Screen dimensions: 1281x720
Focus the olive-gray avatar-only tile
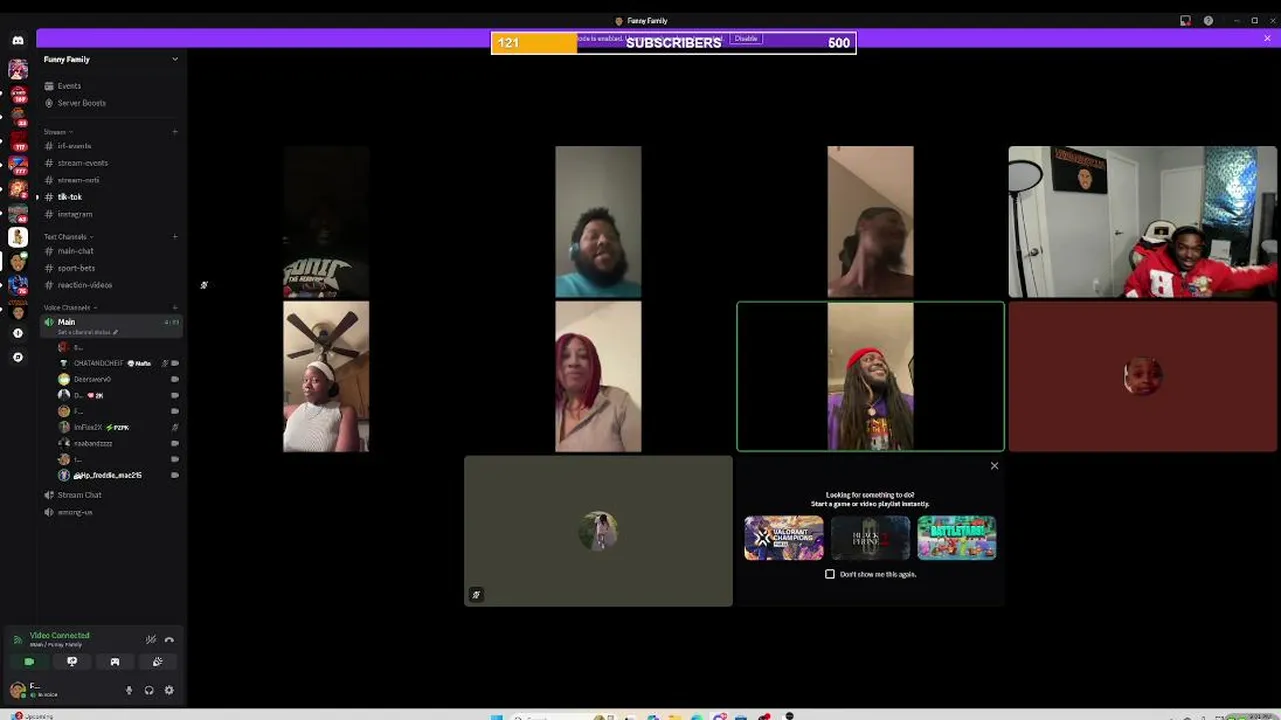[x=598, y=531]
